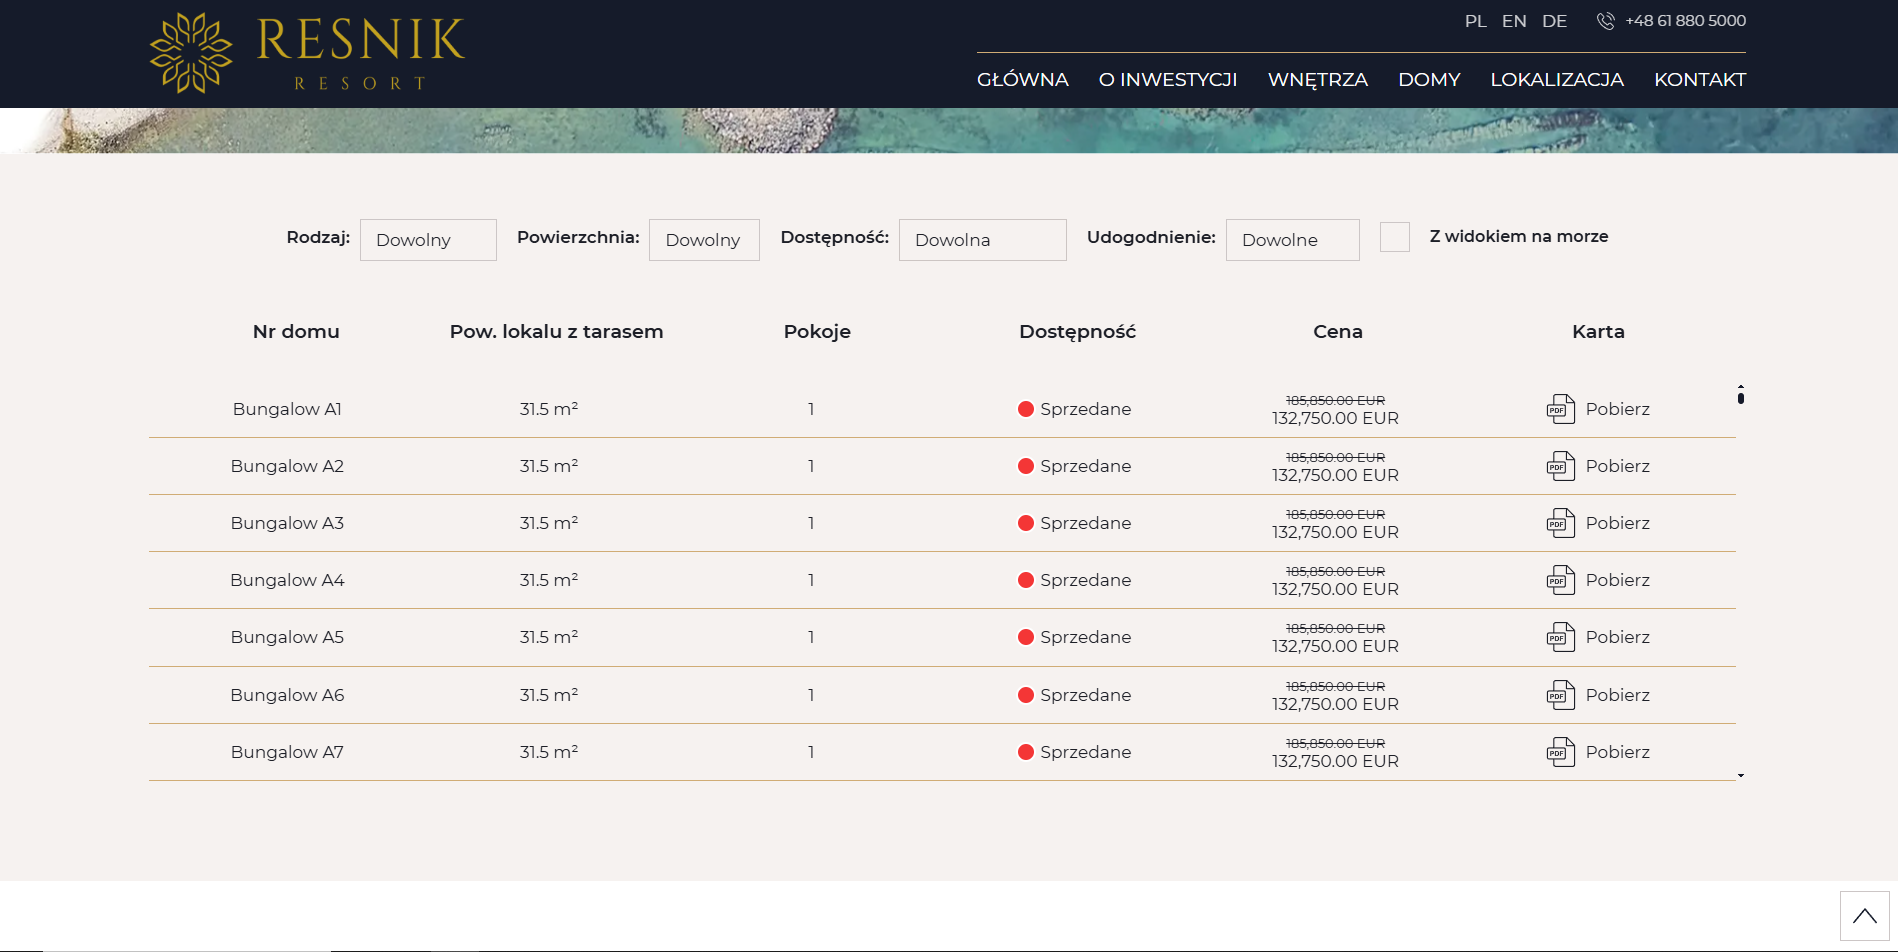Select the Bungalow A7 row name
Screen dimensions: 1898x952
pyautogui.click(x=287, y=752)
